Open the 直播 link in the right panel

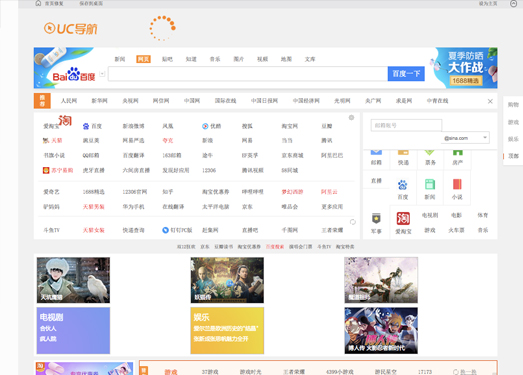(x=376, y=180)
